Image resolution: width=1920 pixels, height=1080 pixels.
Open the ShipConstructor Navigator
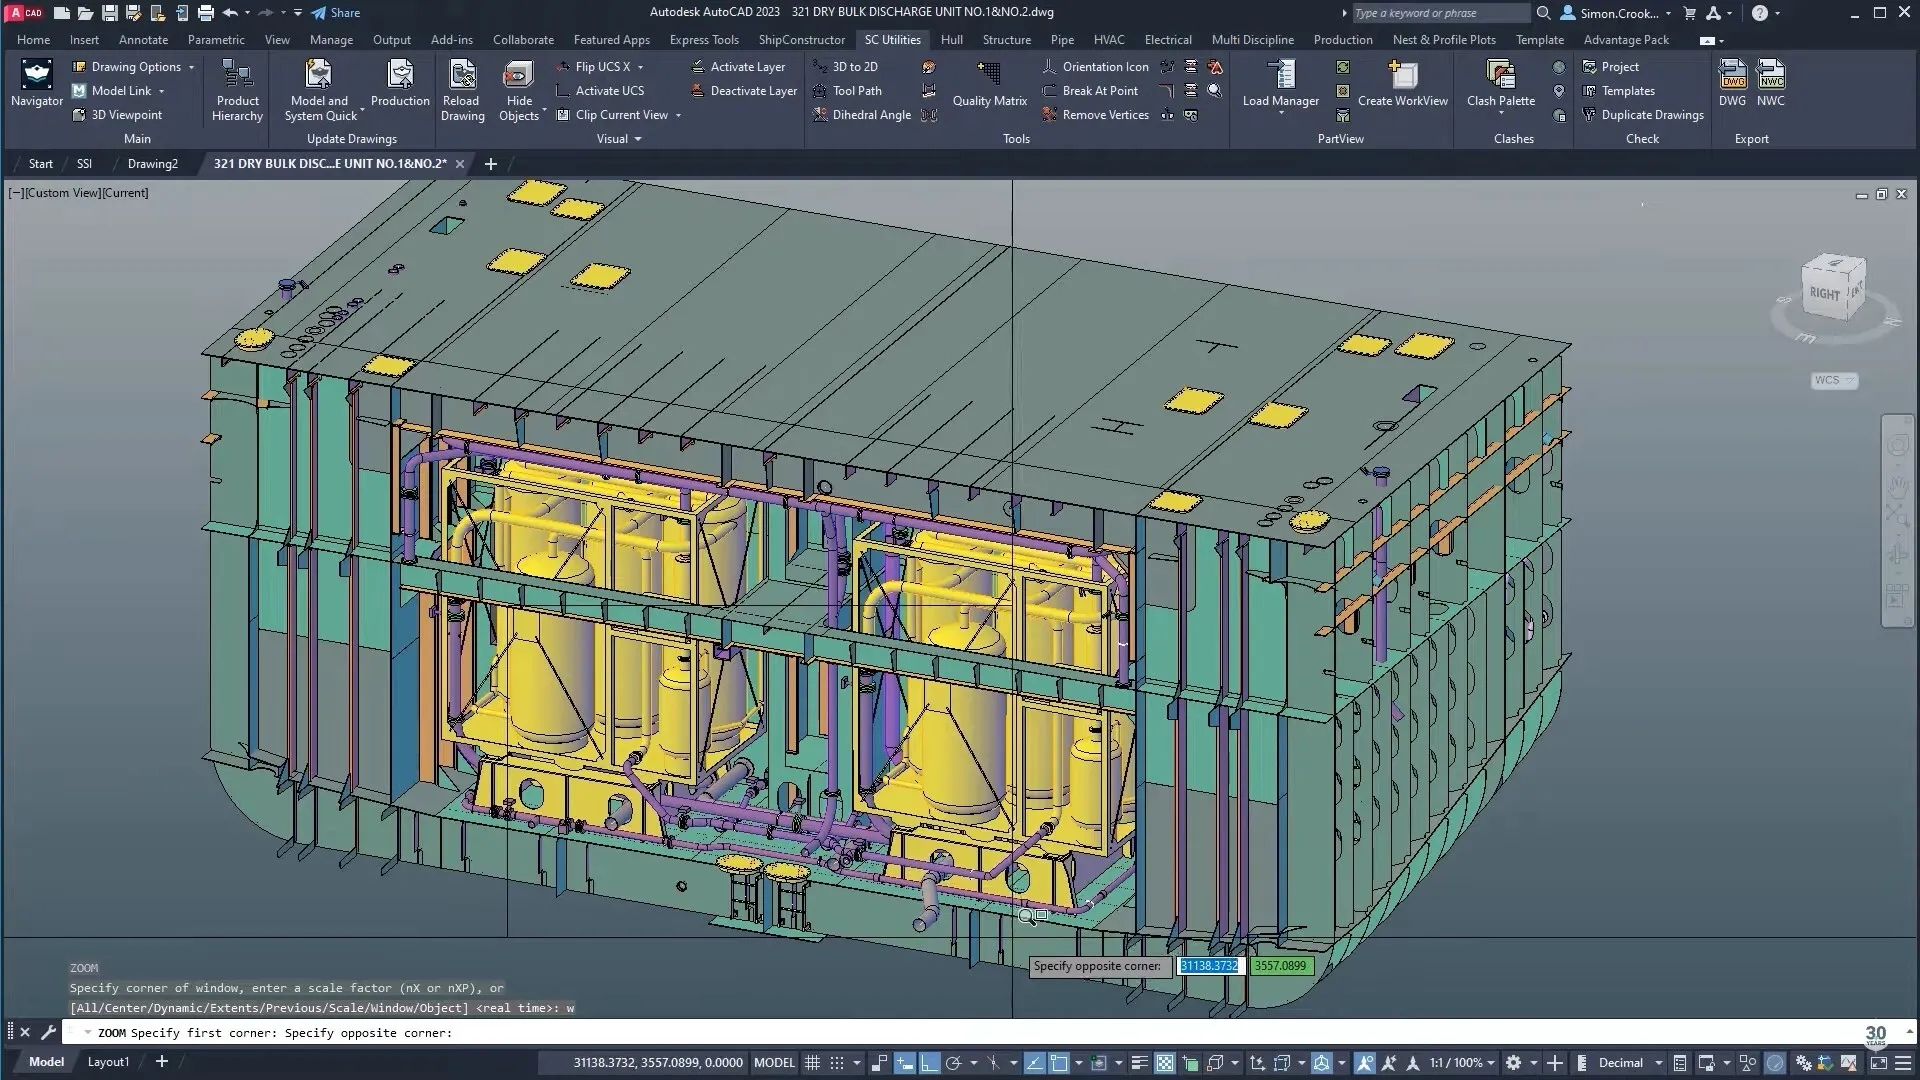(x=37, y=76)
